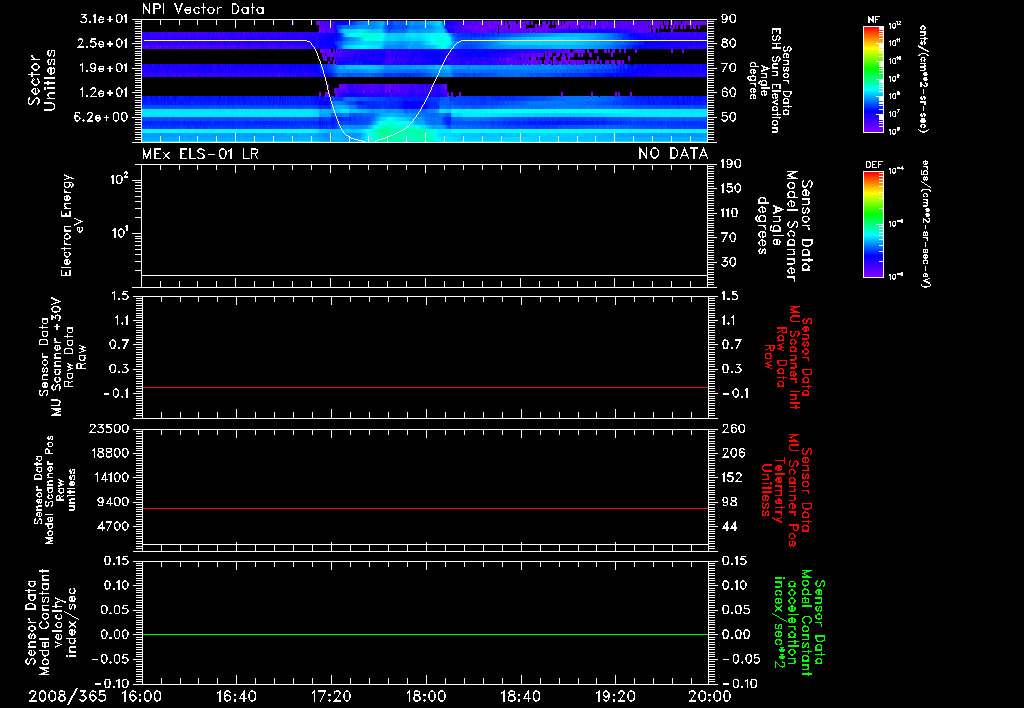The image size is (1024, 708).
Task: Click the "18:00" time axis label
Action: pyautogui.click(x=426, y=696)
